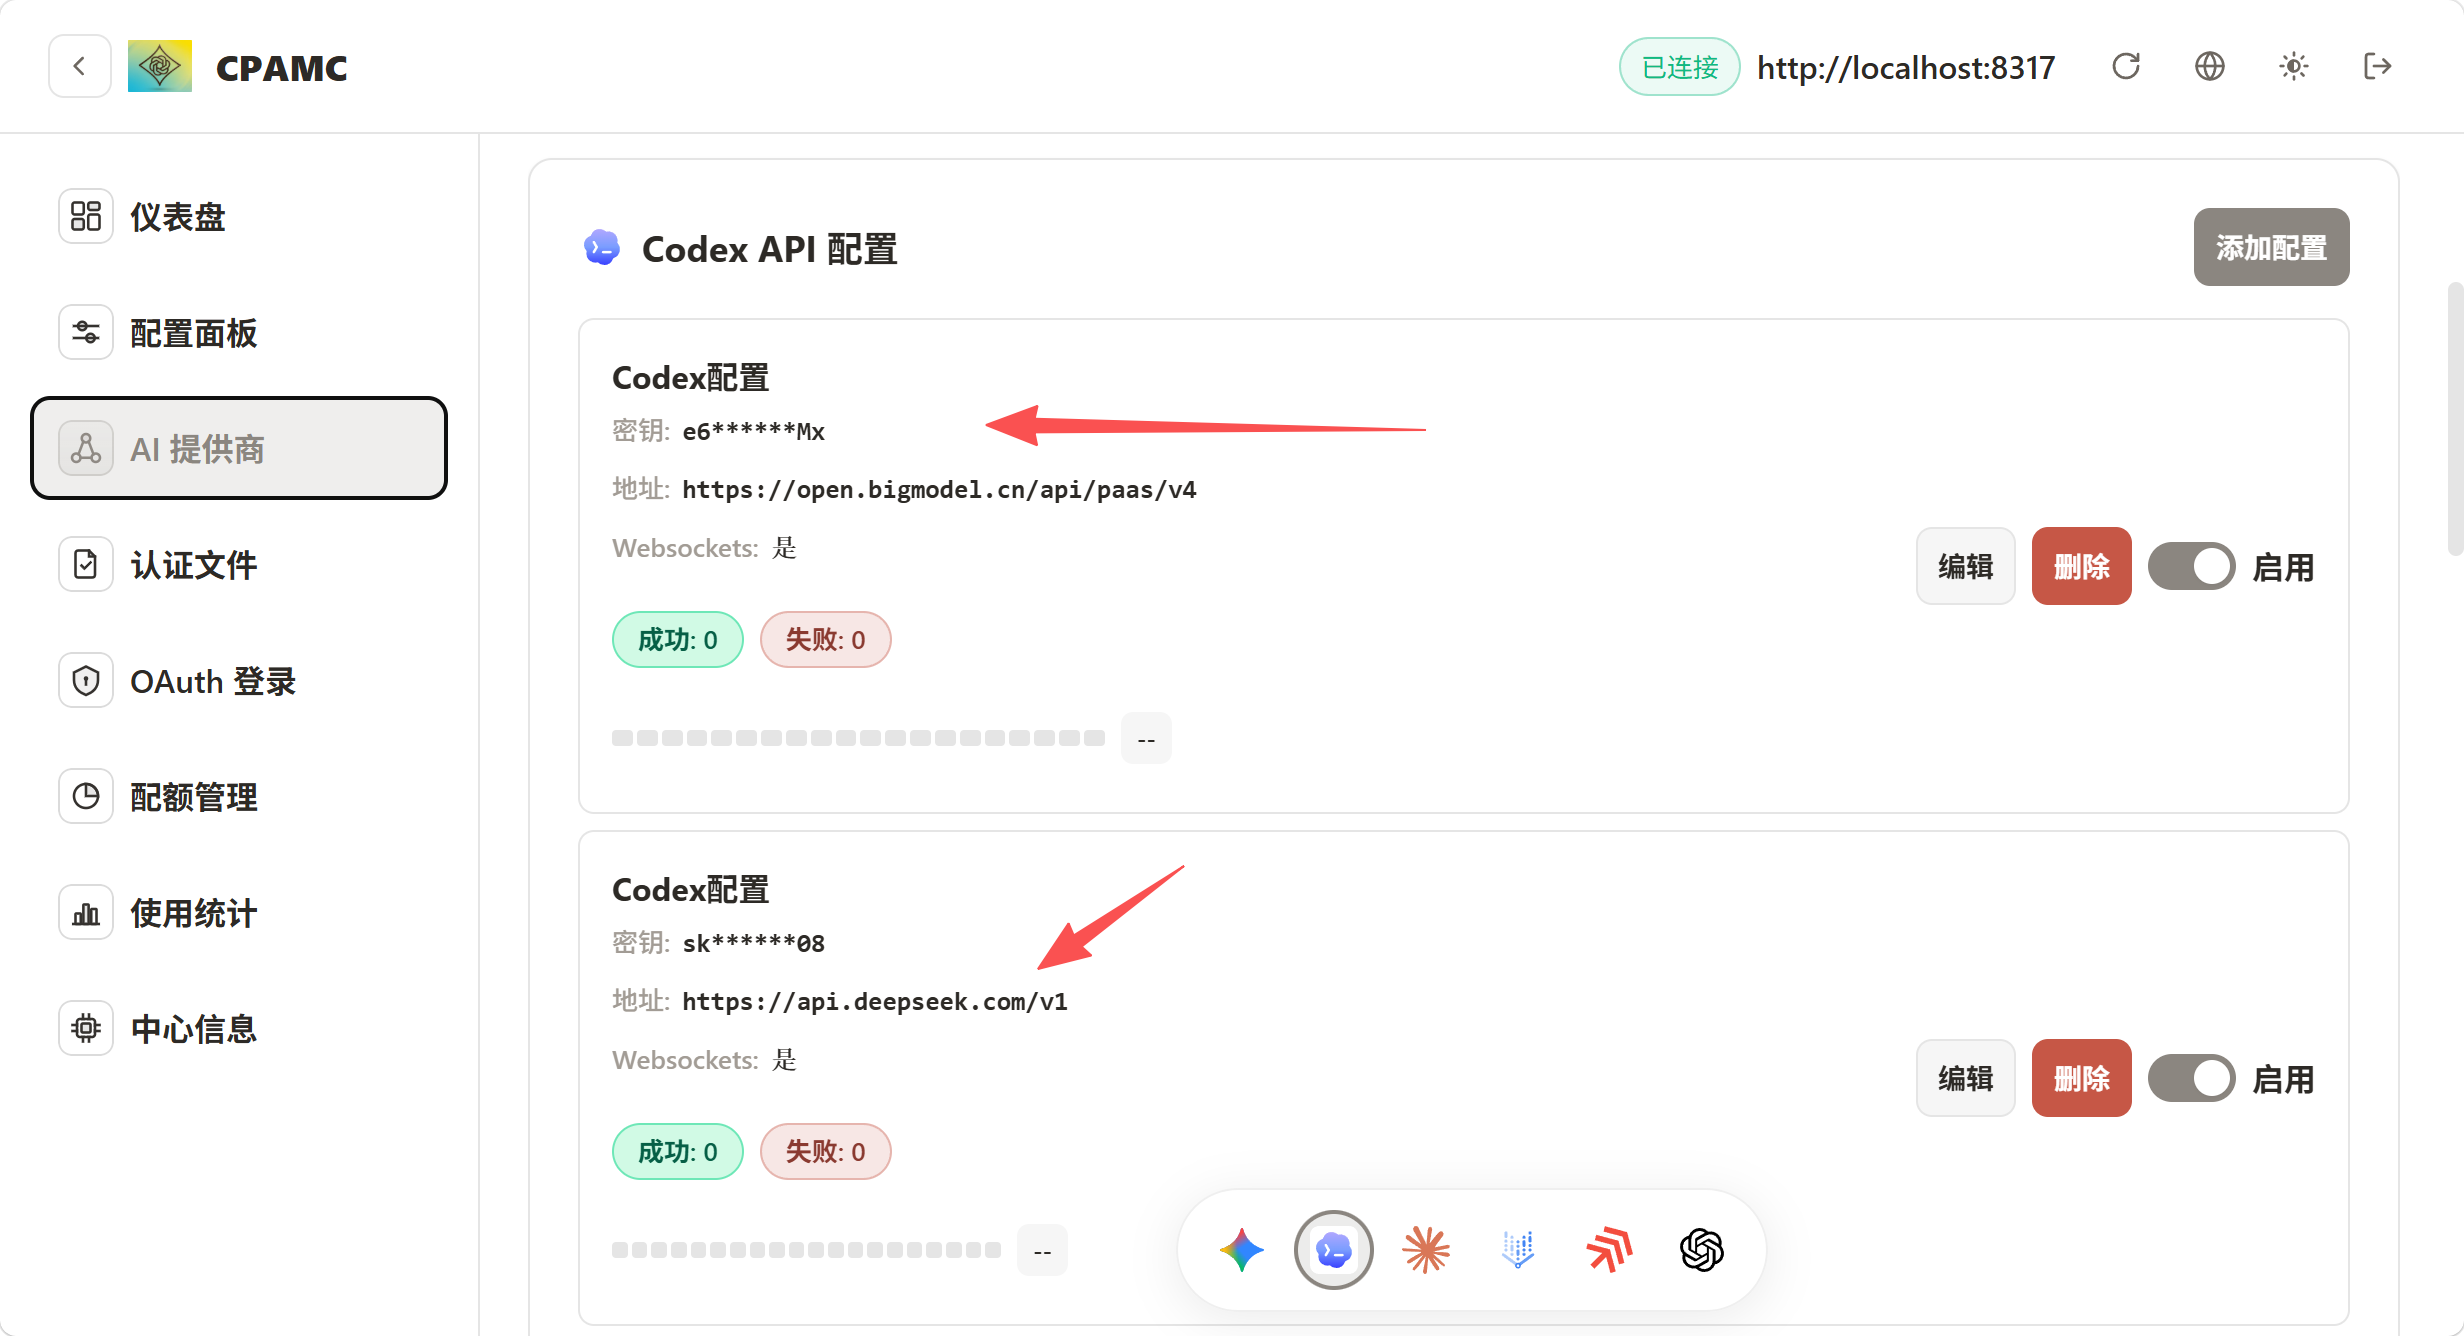Select the Codex provider icon in dock
The image size is (2464, 1336).
tap(1334, 1250)
